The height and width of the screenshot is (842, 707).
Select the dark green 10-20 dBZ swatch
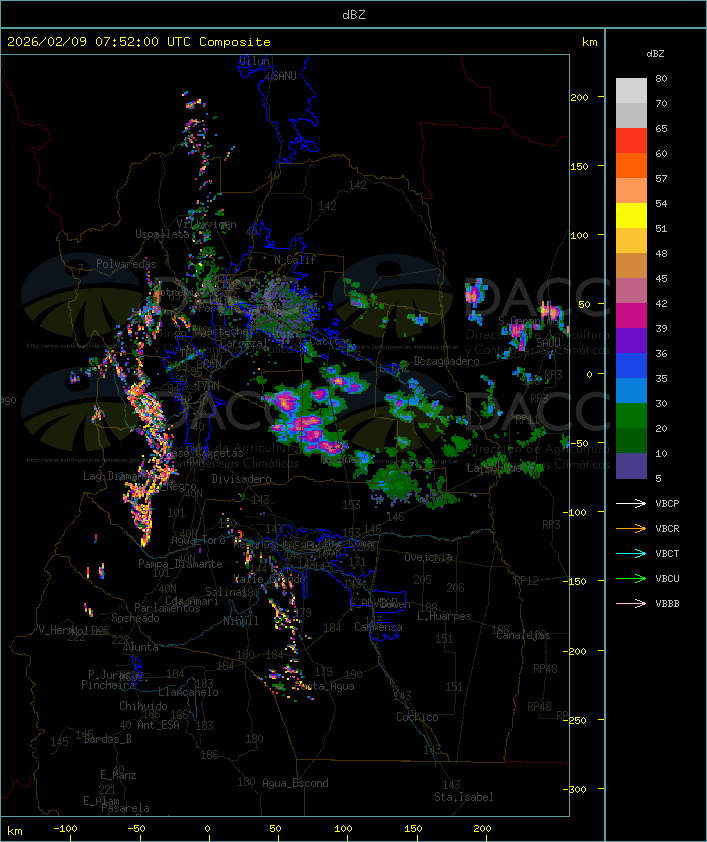(x=631, y=440)
